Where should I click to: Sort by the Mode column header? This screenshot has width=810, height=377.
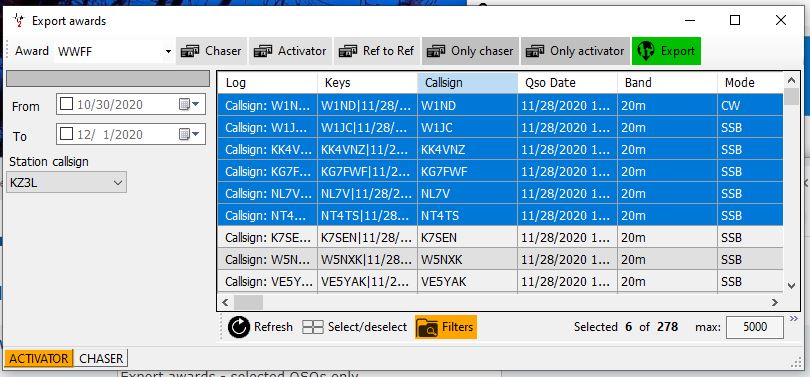[x=750, y=83]
